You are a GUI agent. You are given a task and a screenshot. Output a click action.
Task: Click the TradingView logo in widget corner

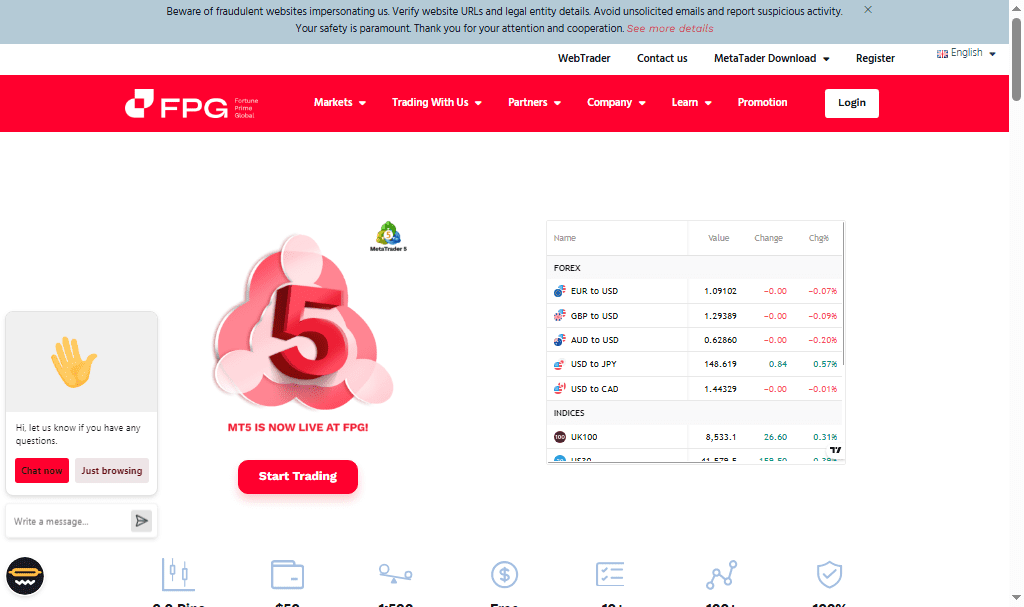tap(835, 450)
